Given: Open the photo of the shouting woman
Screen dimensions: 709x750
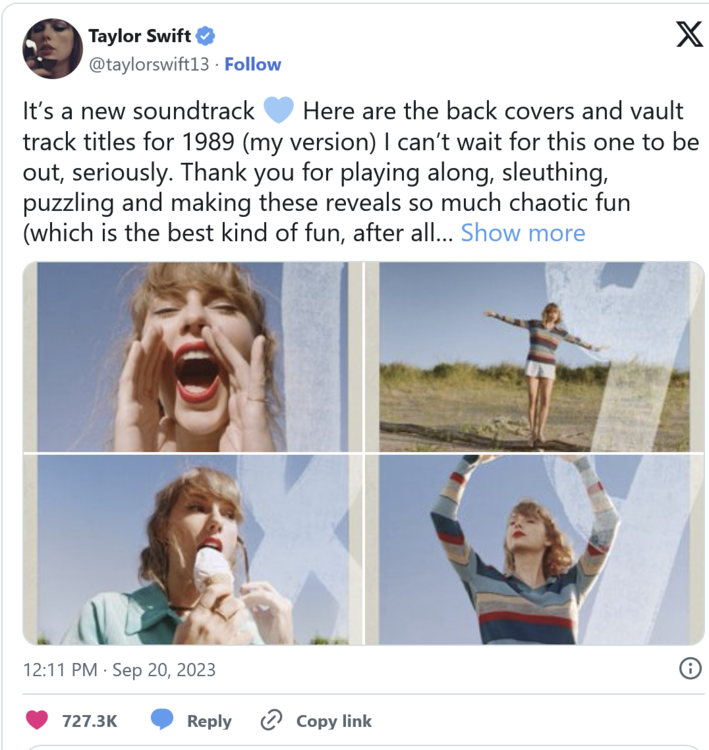Looking at the screenshot, I should 192,356.
